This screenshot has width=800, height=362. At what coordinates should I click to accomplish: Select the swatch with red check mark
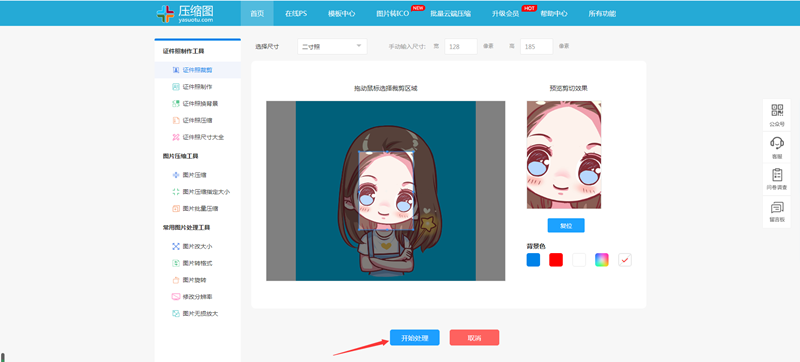click(625, 260)
